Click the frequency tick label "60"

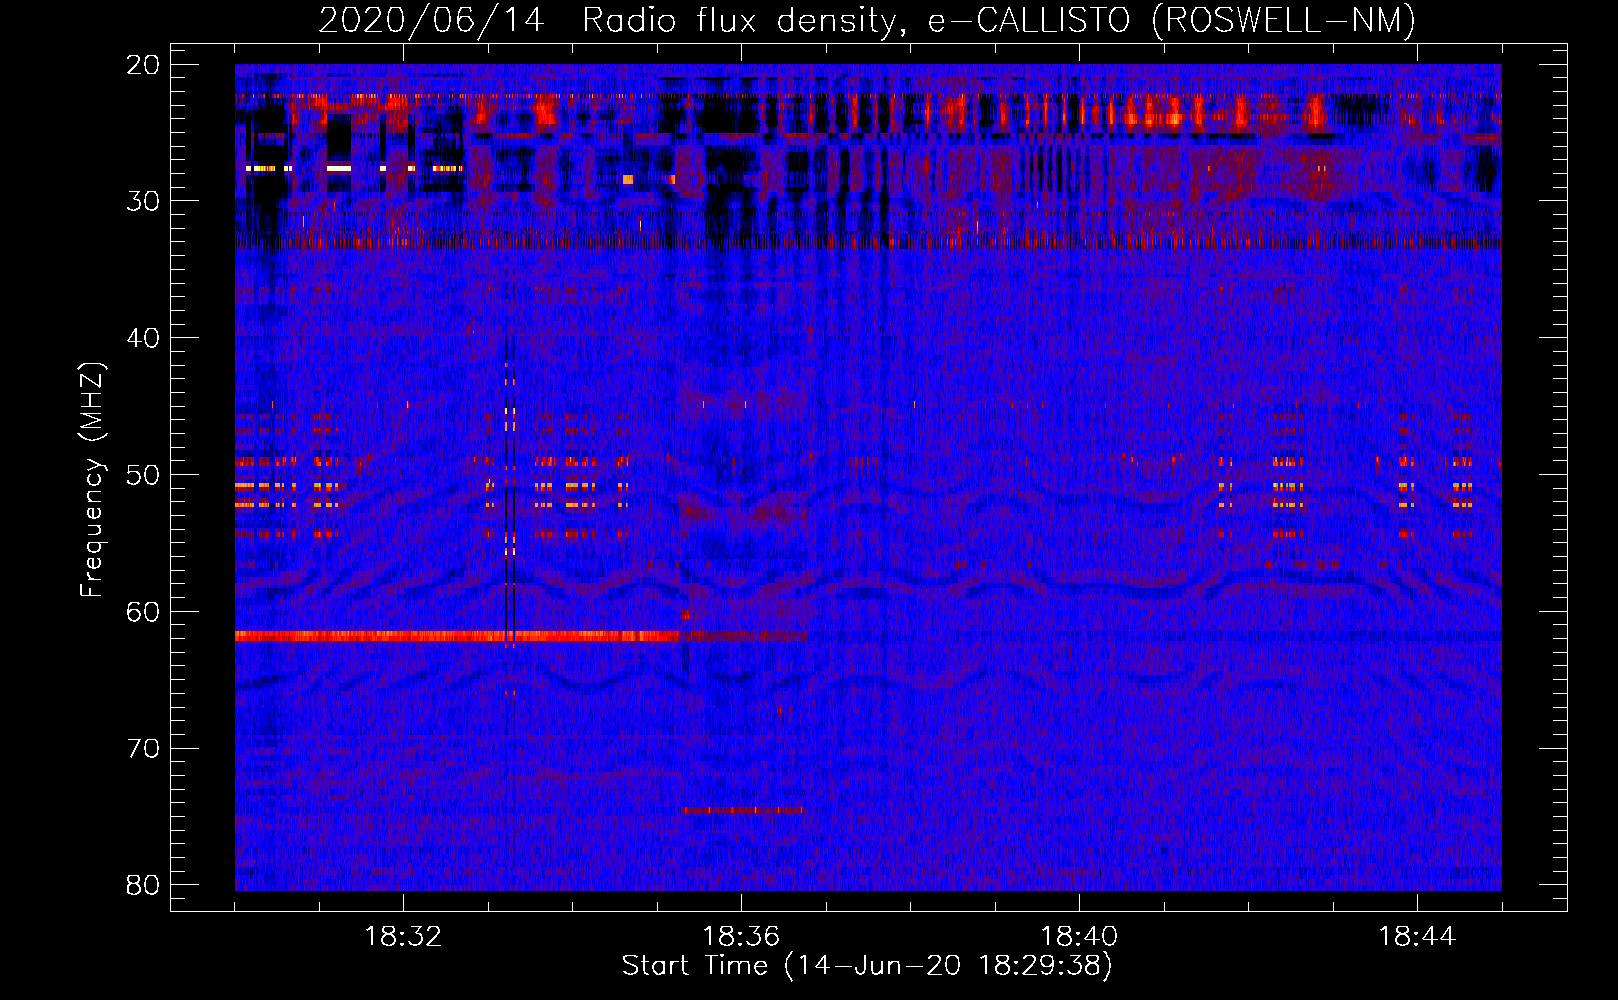click(144, 612)
